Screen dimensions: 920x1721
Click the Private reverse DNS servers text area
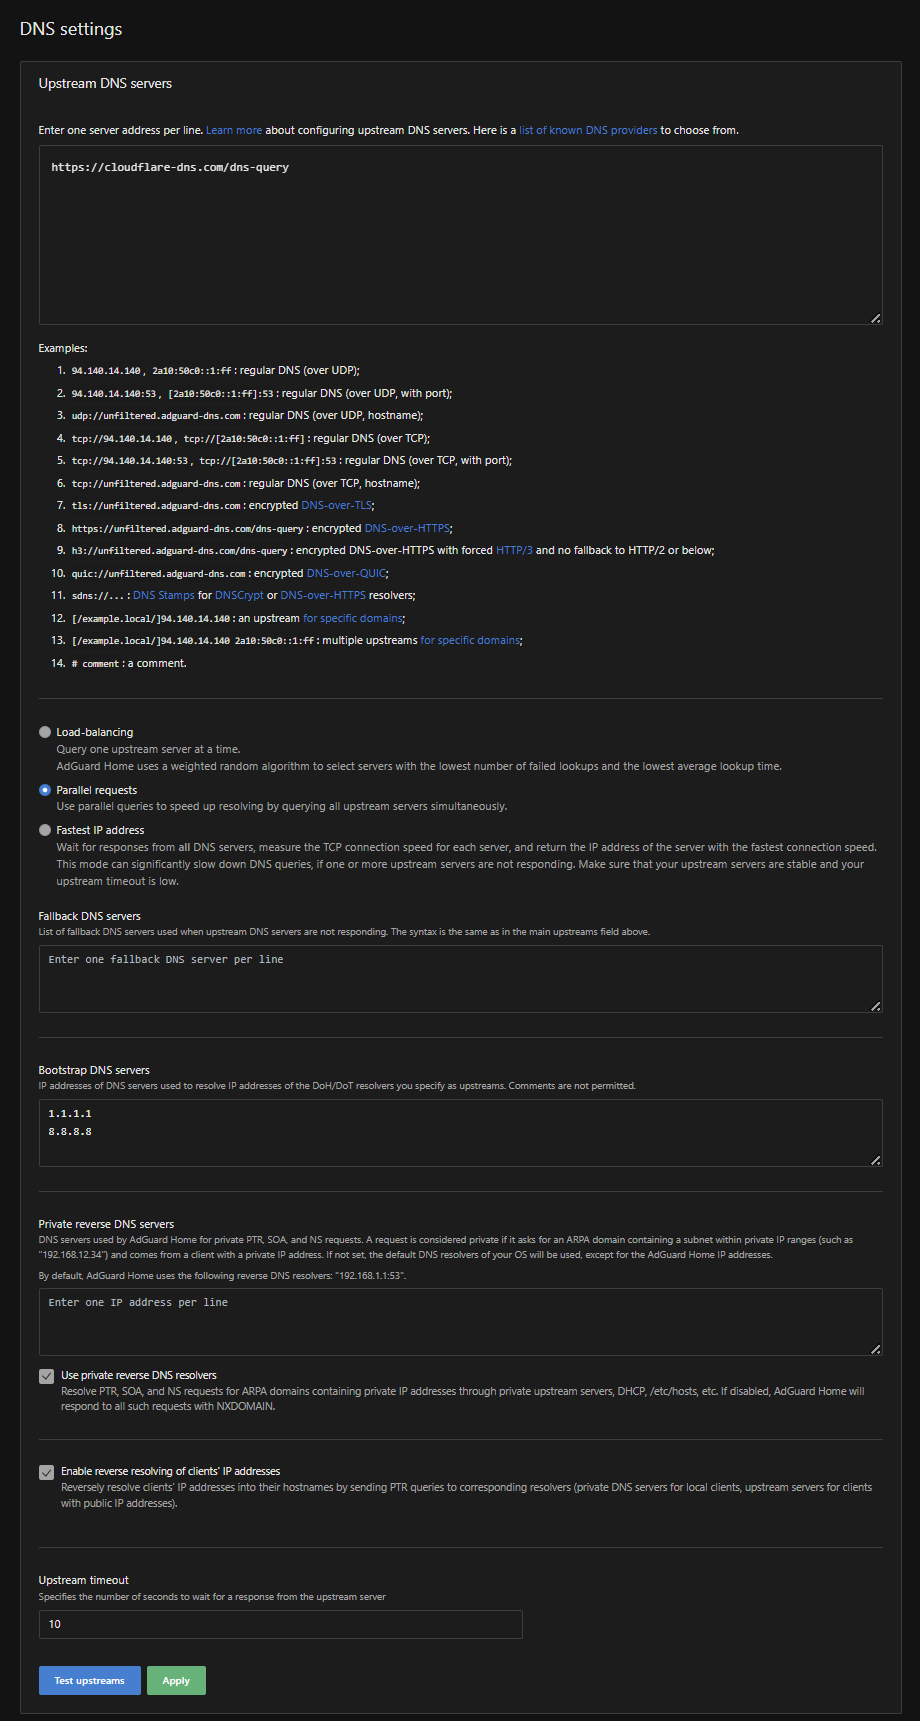(460, 1322)
